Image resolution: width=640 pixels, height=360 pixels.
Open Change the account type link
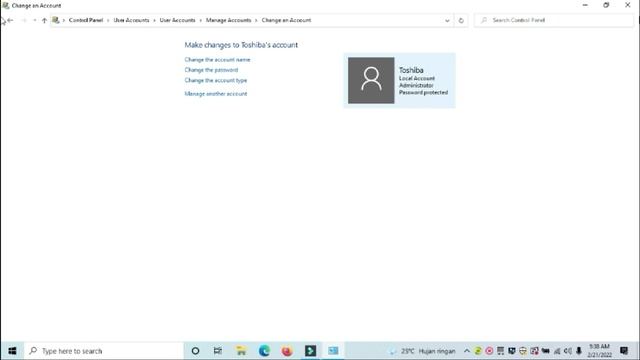216,80
